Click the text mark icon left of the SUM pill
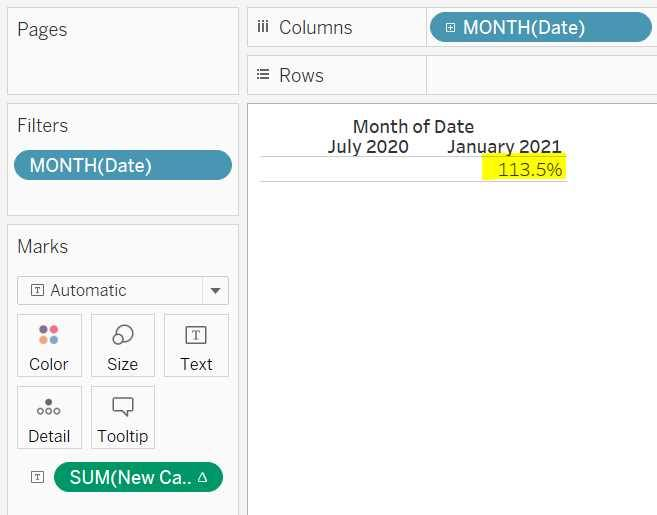Image resolution: width=657 pixels, height=515 pixels. pos(37,477)
